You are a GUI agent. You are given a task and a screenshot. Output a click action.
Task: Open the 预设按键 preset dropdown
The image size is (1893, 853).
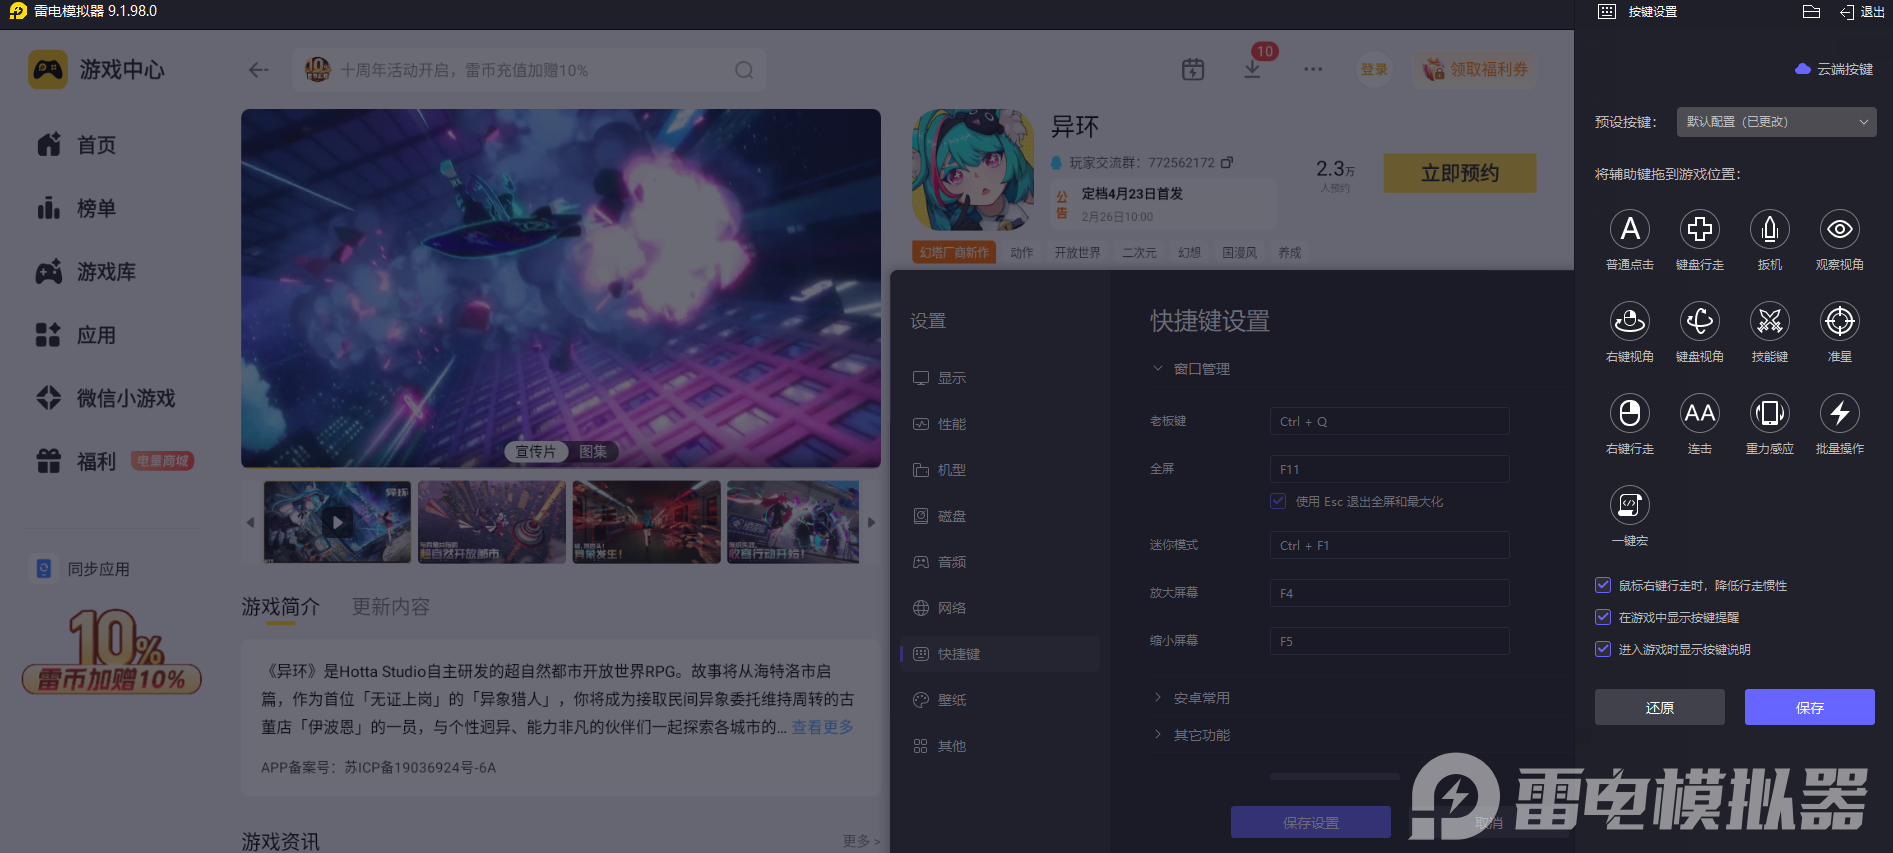tap(1776, 122)
